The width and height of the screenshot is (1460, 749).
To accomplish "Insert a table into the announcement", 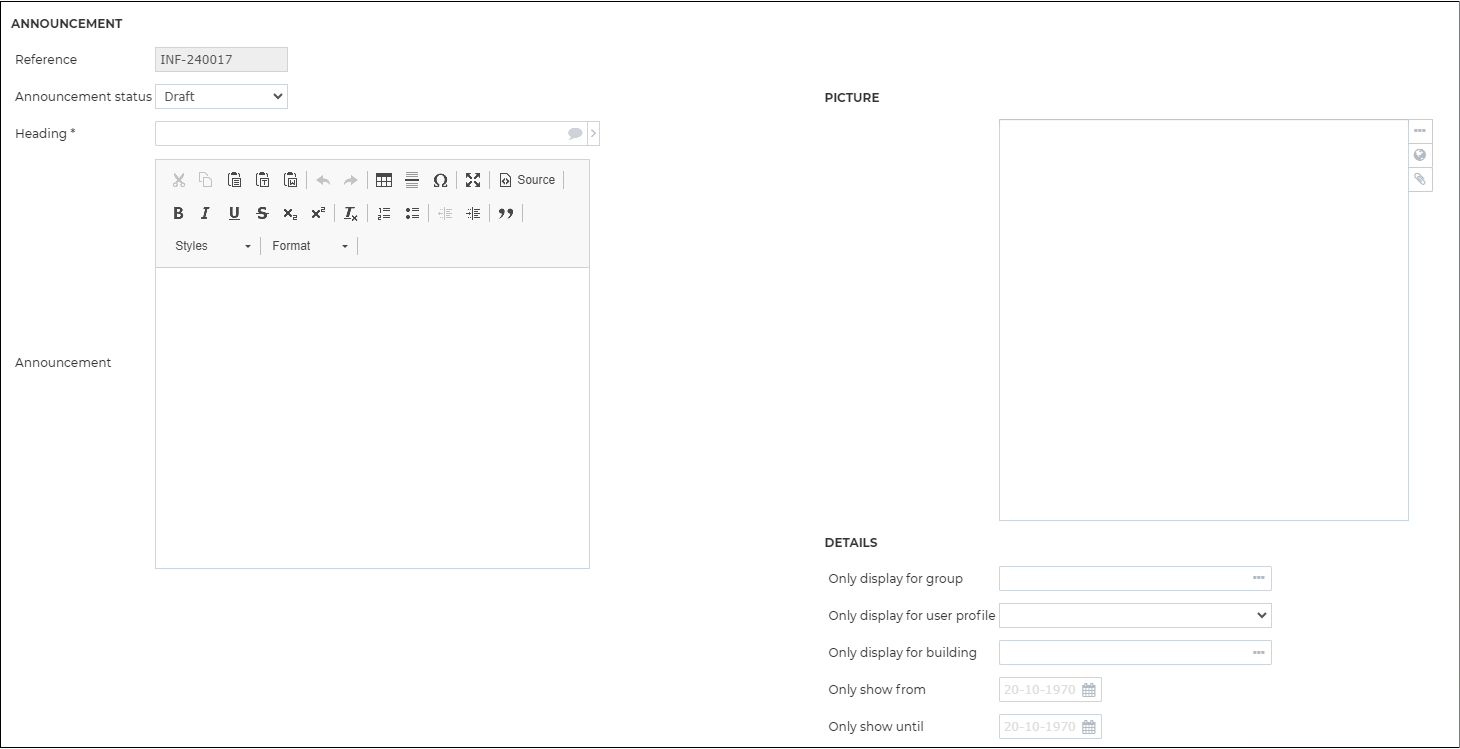I will 384,180.
